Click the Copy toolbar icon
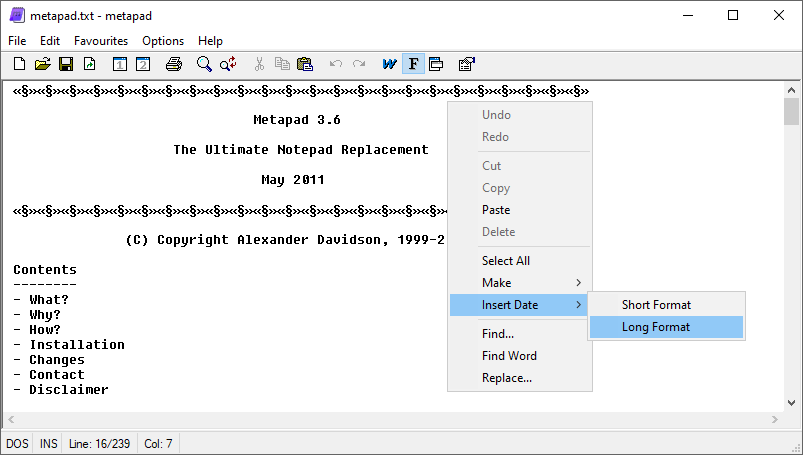803x455 pixels. pyautogui.click(x=282, y=64)
